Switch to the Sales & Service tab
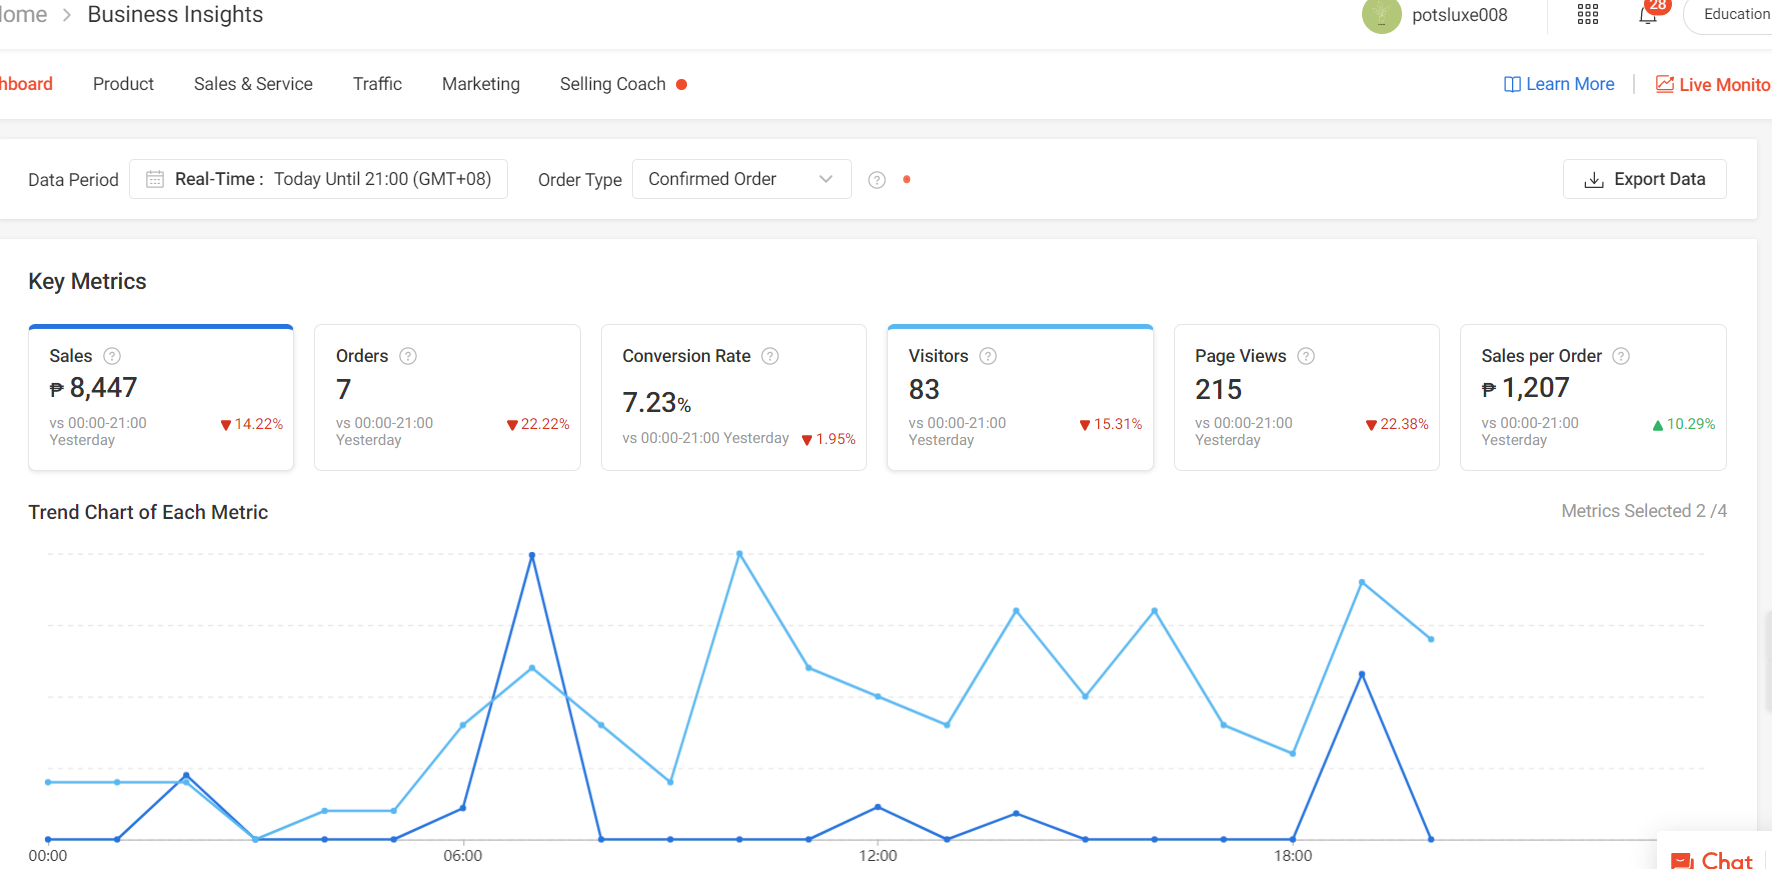Viewport: 1772px width, 869px height. point(253,84)
